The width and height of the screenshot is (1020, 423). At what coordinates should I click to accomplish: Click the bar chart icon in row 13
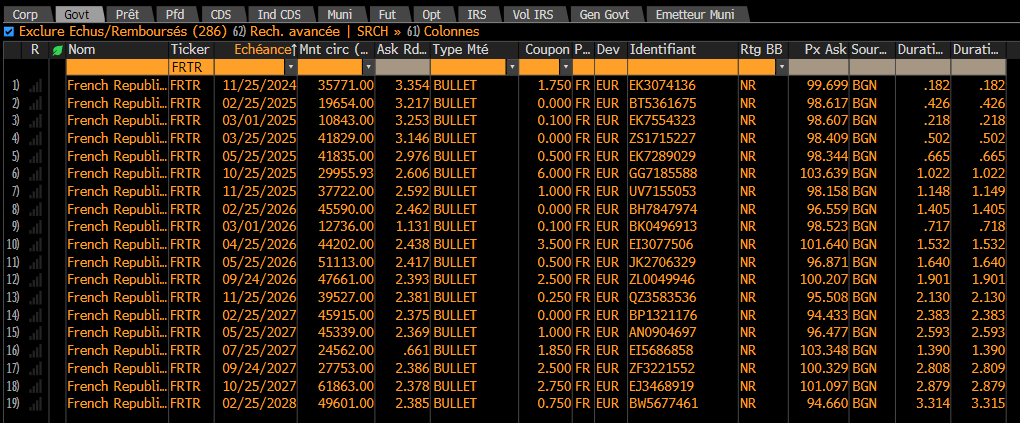[35, 297]
